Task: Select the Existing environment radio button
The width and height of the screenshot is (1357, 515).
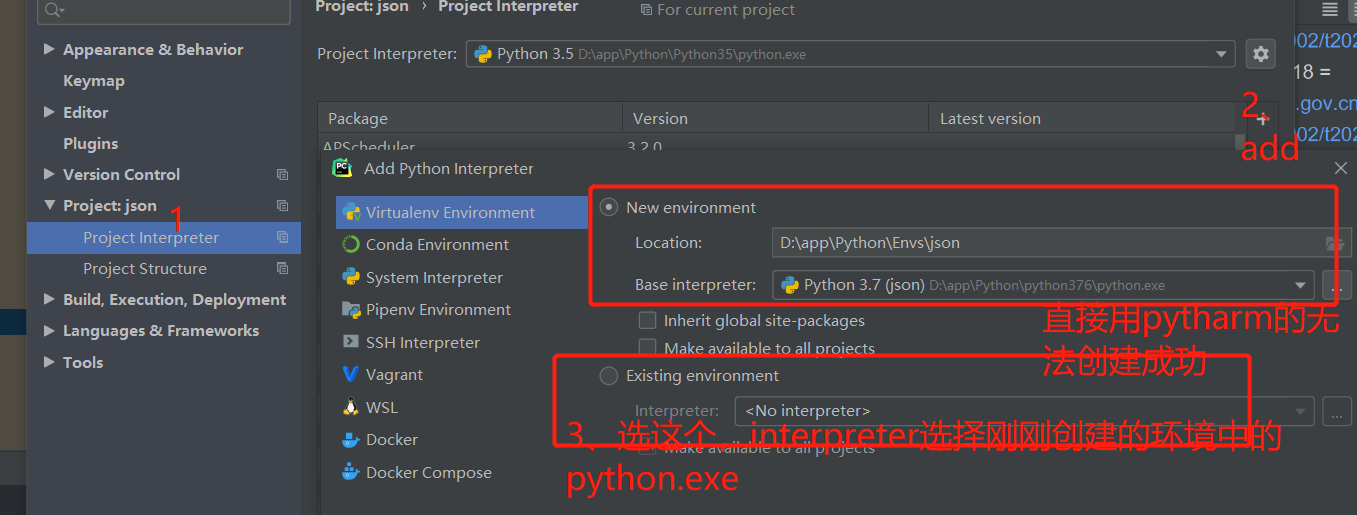Action: pyautogui.click(x=608, y=376)
